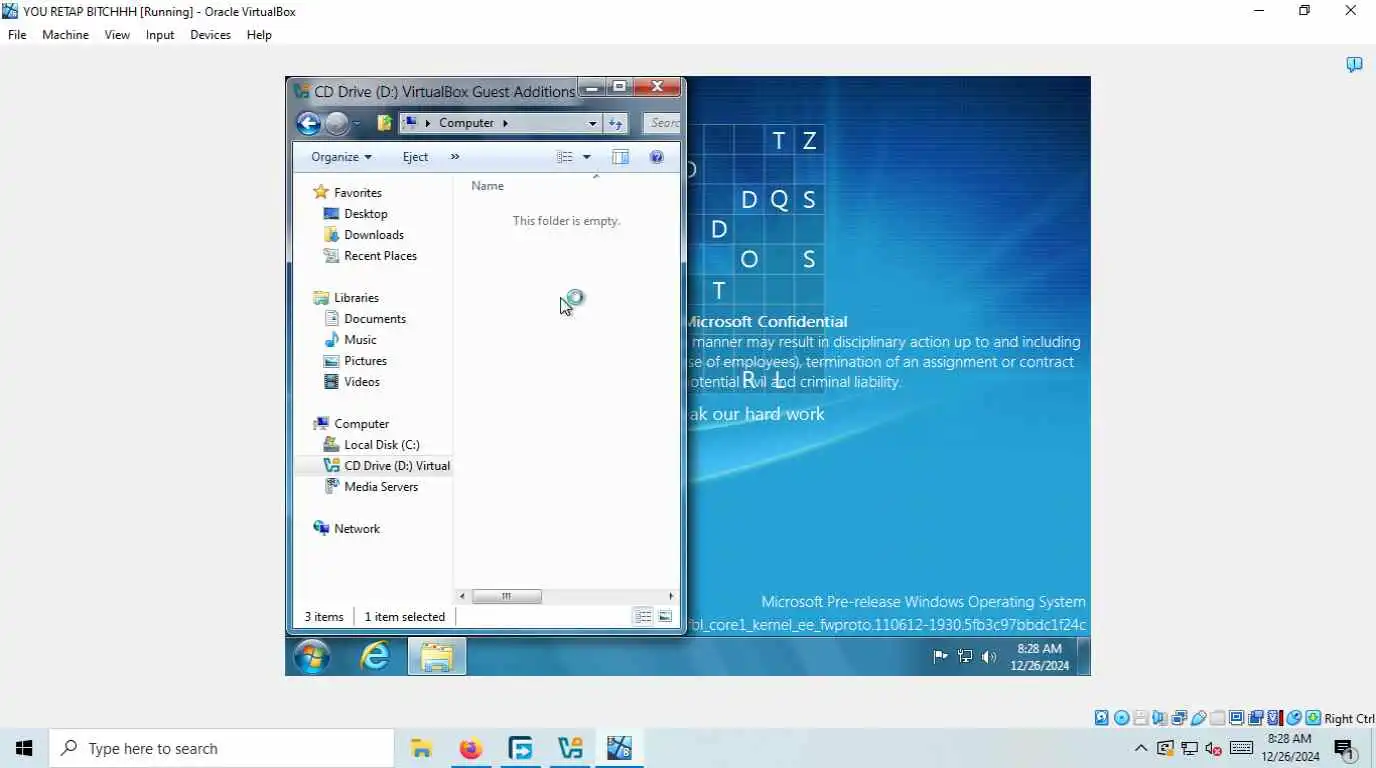Click VirtualBox audio status indicator

tap(1160, 718)
